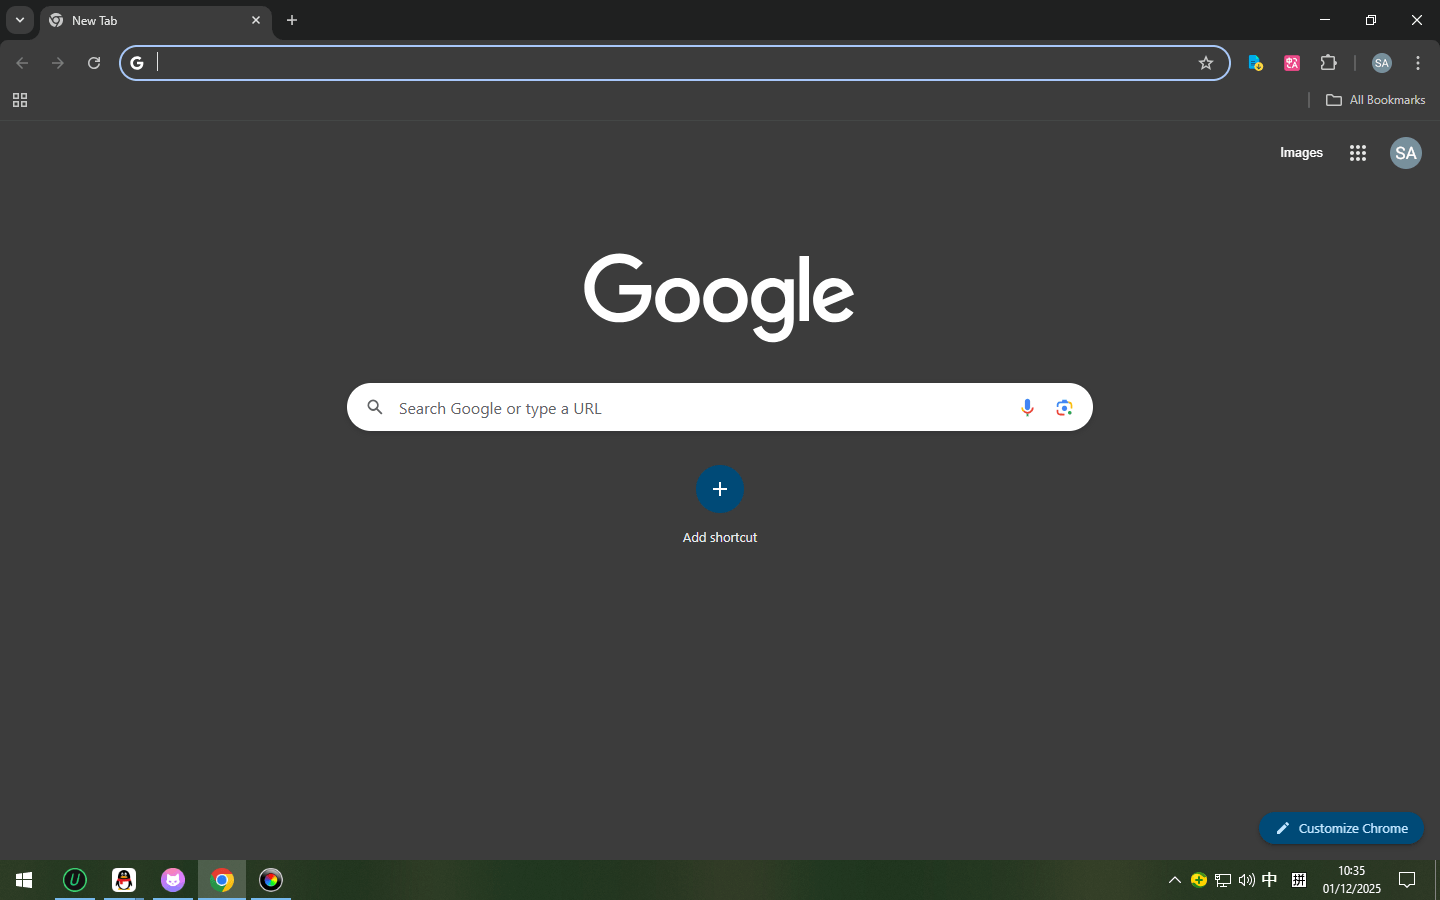Open the Extensions puzzle menu

[1328, 63]
